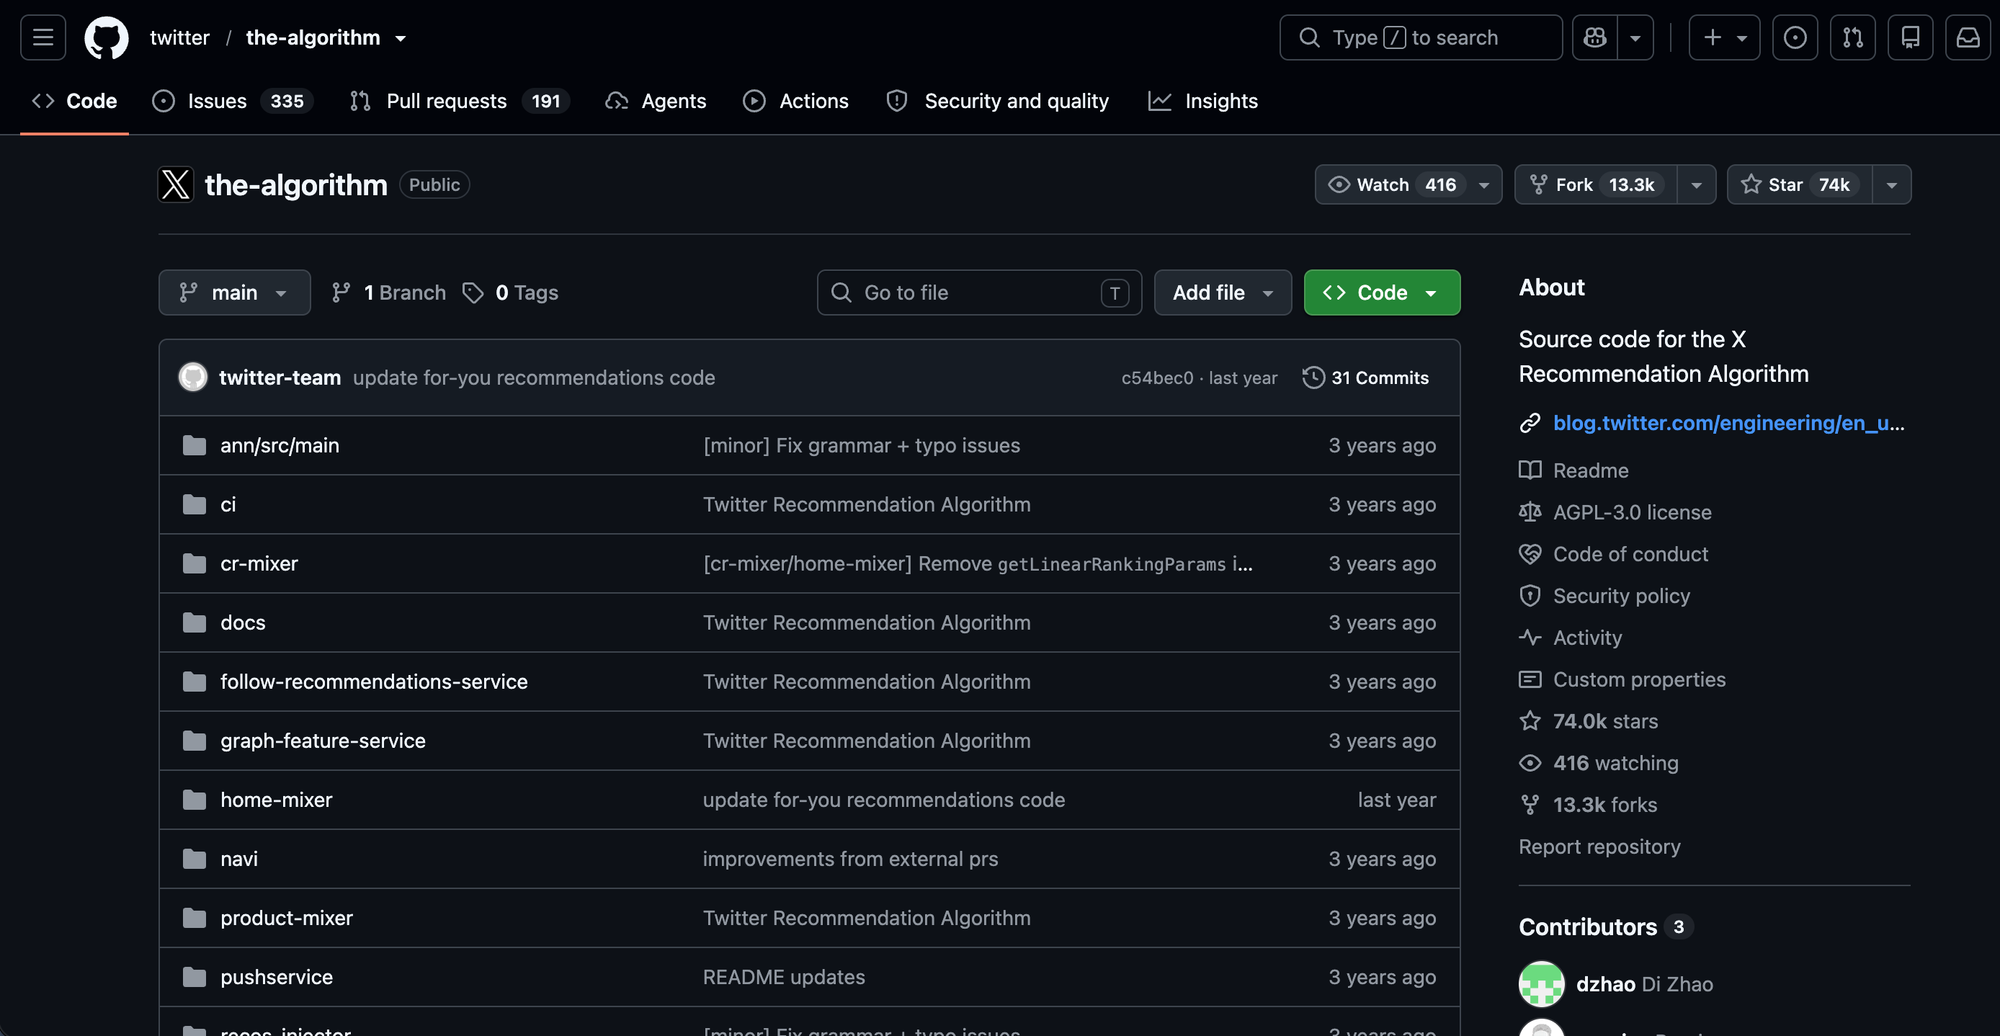
Task: Open the Insights tab
Action: click(x=1203, y=101)
